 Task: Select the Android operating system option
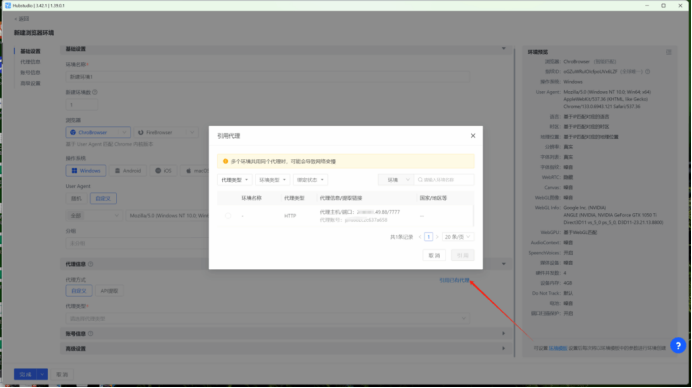[128, 171]
